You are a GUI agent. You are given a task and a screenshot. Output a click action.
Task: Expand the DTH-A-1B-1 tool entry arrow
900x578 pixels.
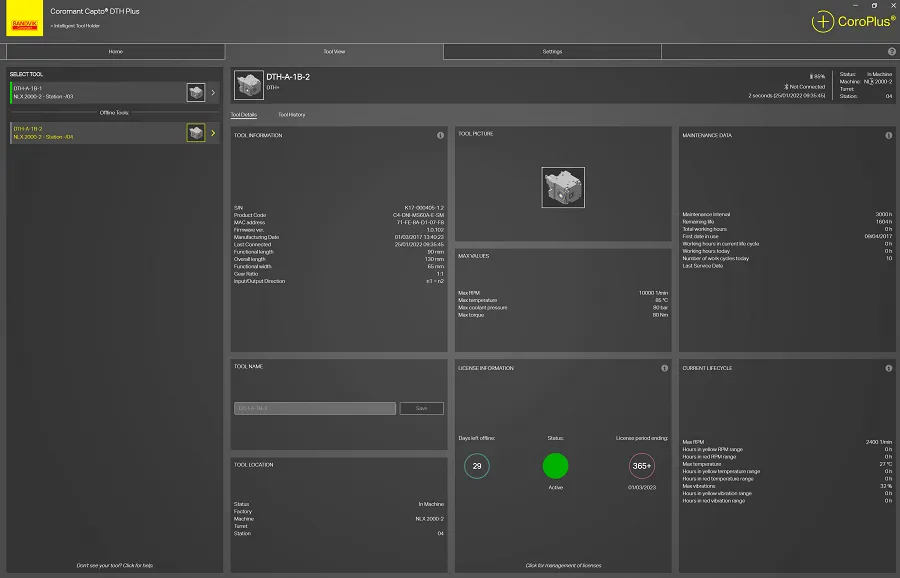[x=213, y=93]
